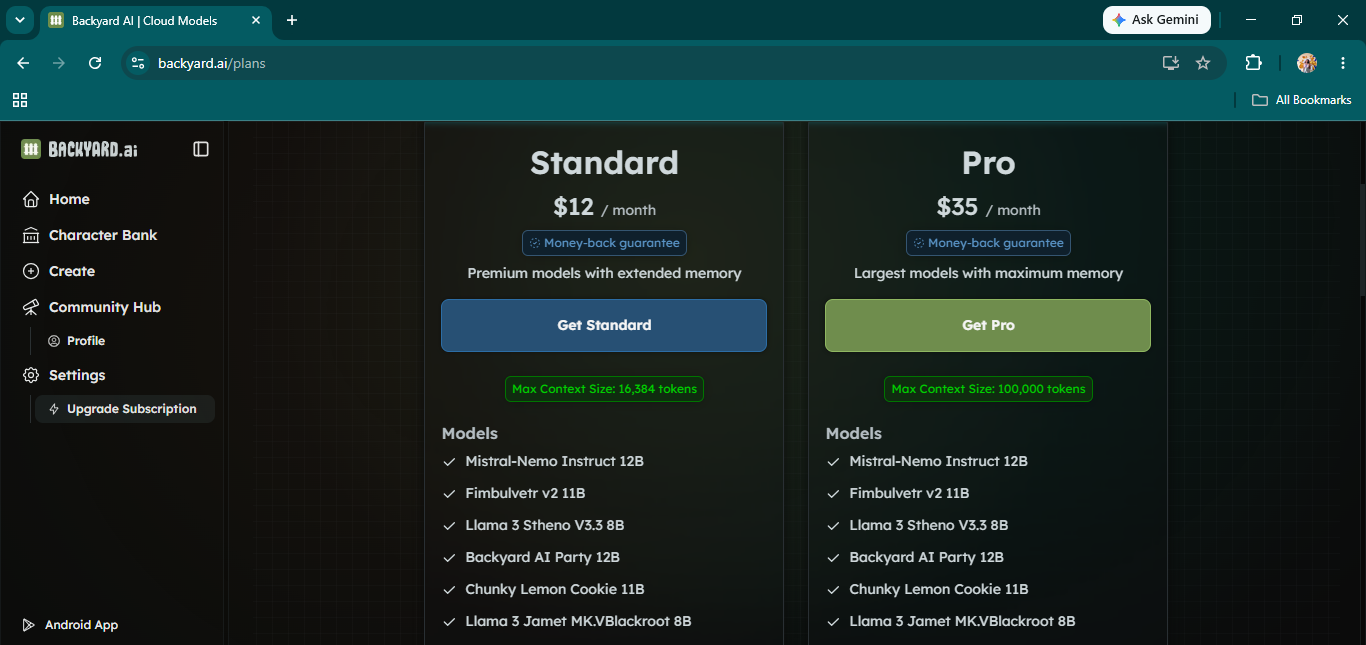The width and height of the screenshot is (1366, 645).
Task: Click the Max Context Size 100,000 tokens badge
Action: (x=988, y=389)
